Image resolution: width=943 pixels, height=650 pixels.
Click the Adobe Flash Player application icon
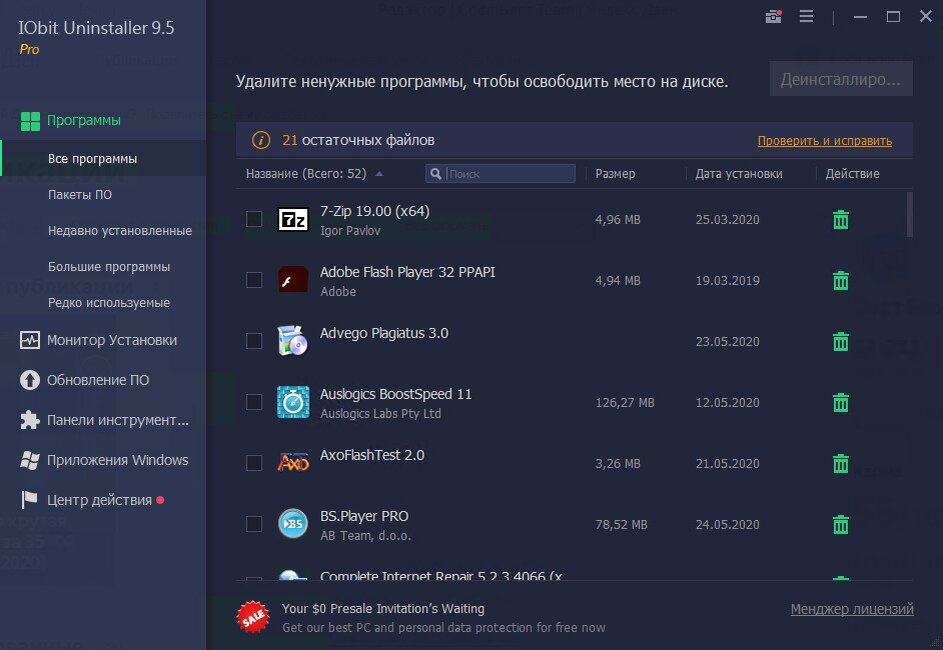[x=293, y=280]
